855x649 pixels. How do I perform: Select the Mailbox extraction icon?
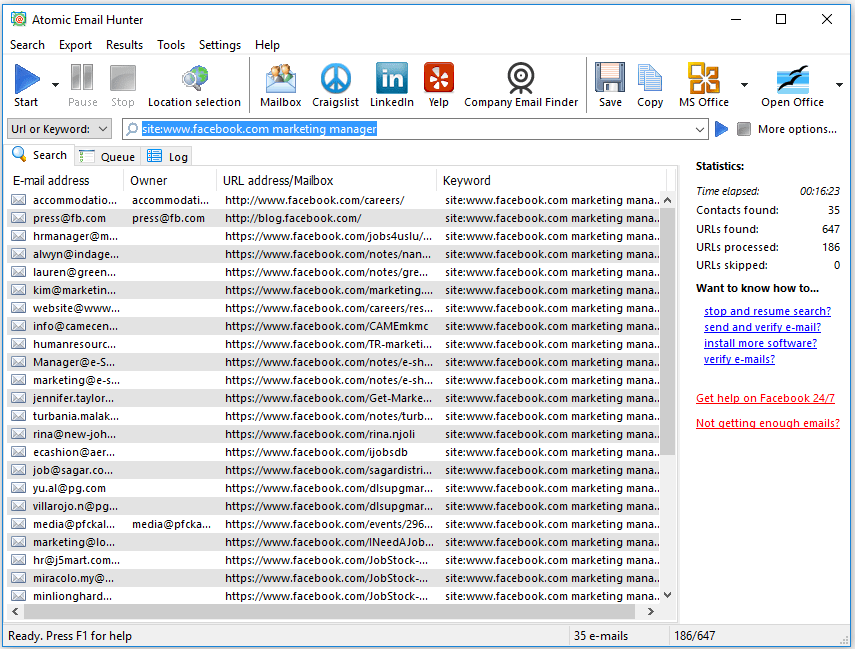click(280, 78)
